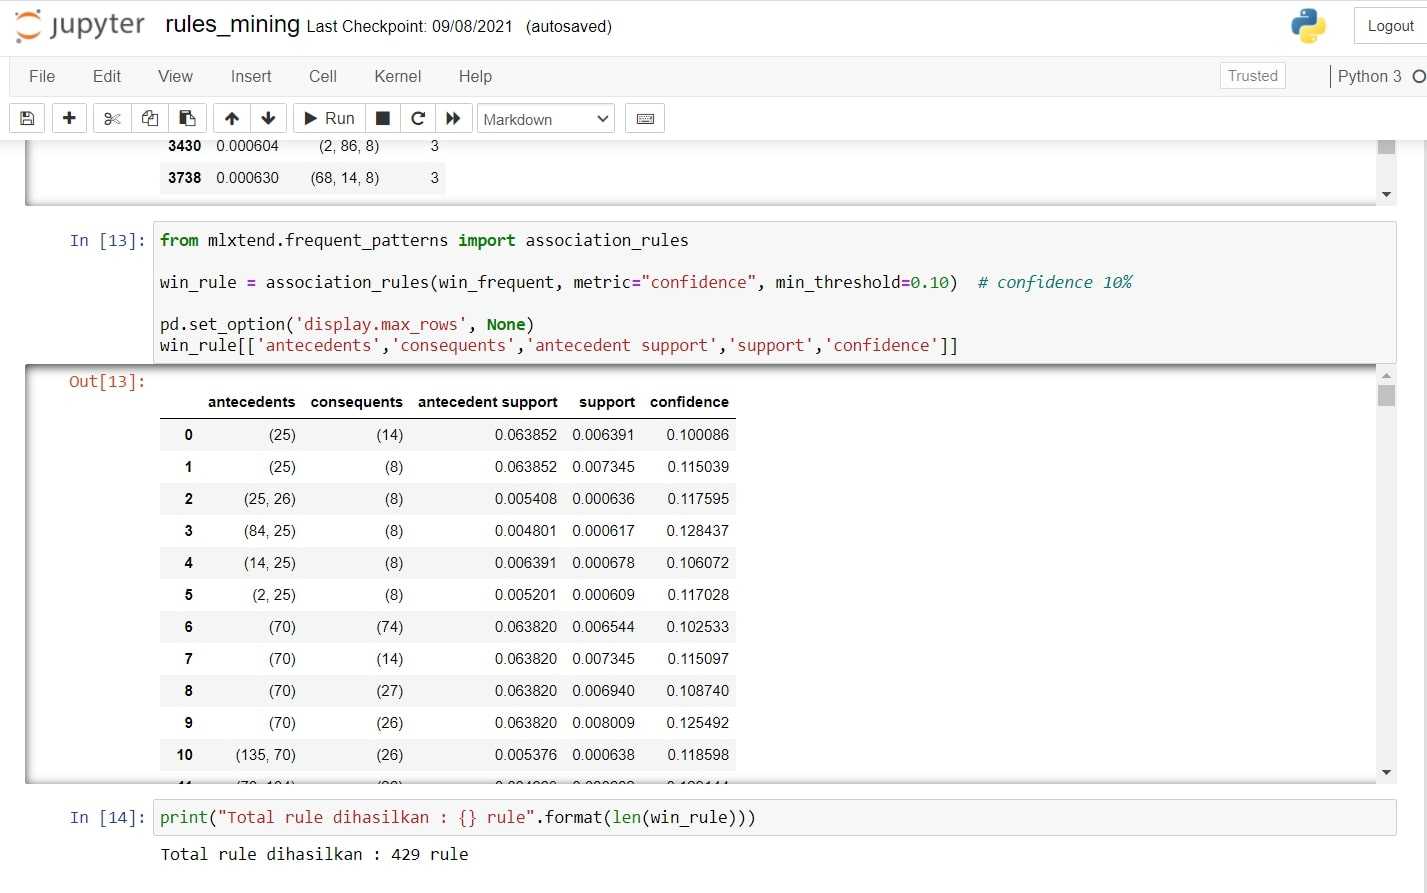Save notebook with the floppy disk icon

(x=27, y=118)
